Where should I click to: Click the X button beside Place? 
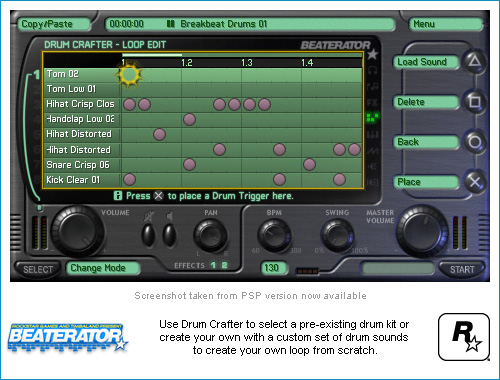coord(475,182)
